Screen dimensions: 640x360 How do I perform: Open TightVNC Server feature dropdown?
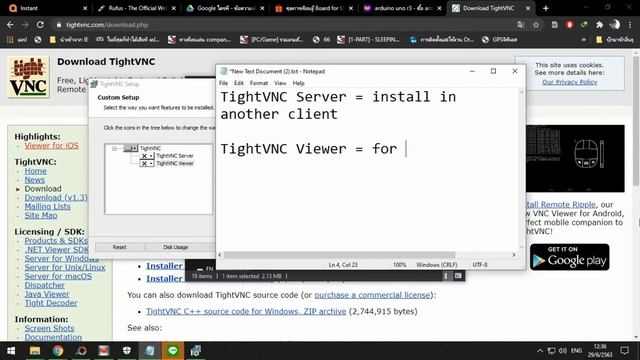click(x=147, y=156)
